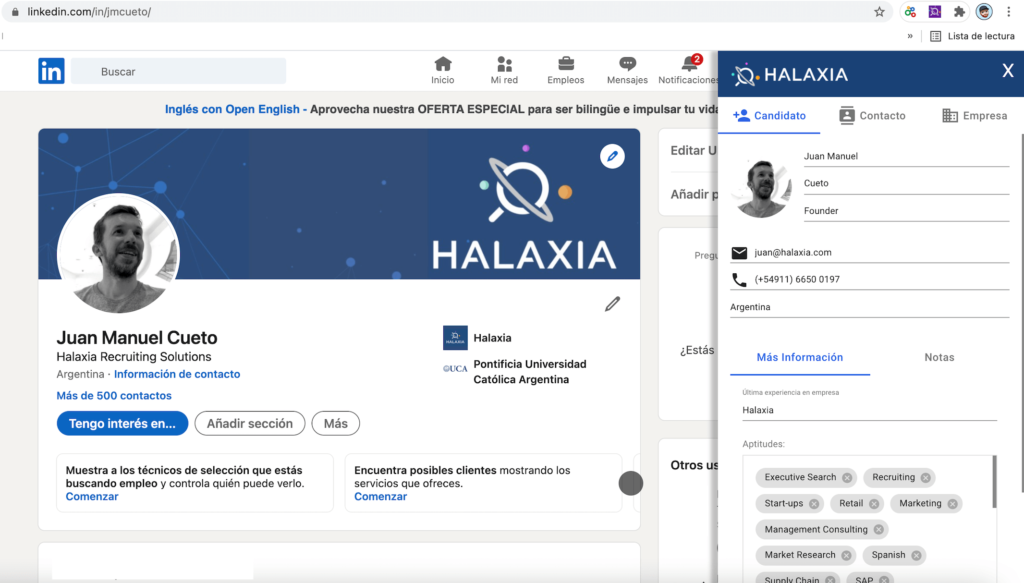Image resolution: width=1024 pixels, height=583 pixels.
Task: Click the grey carousel next circle button
Action: click(x=631, y=484)
